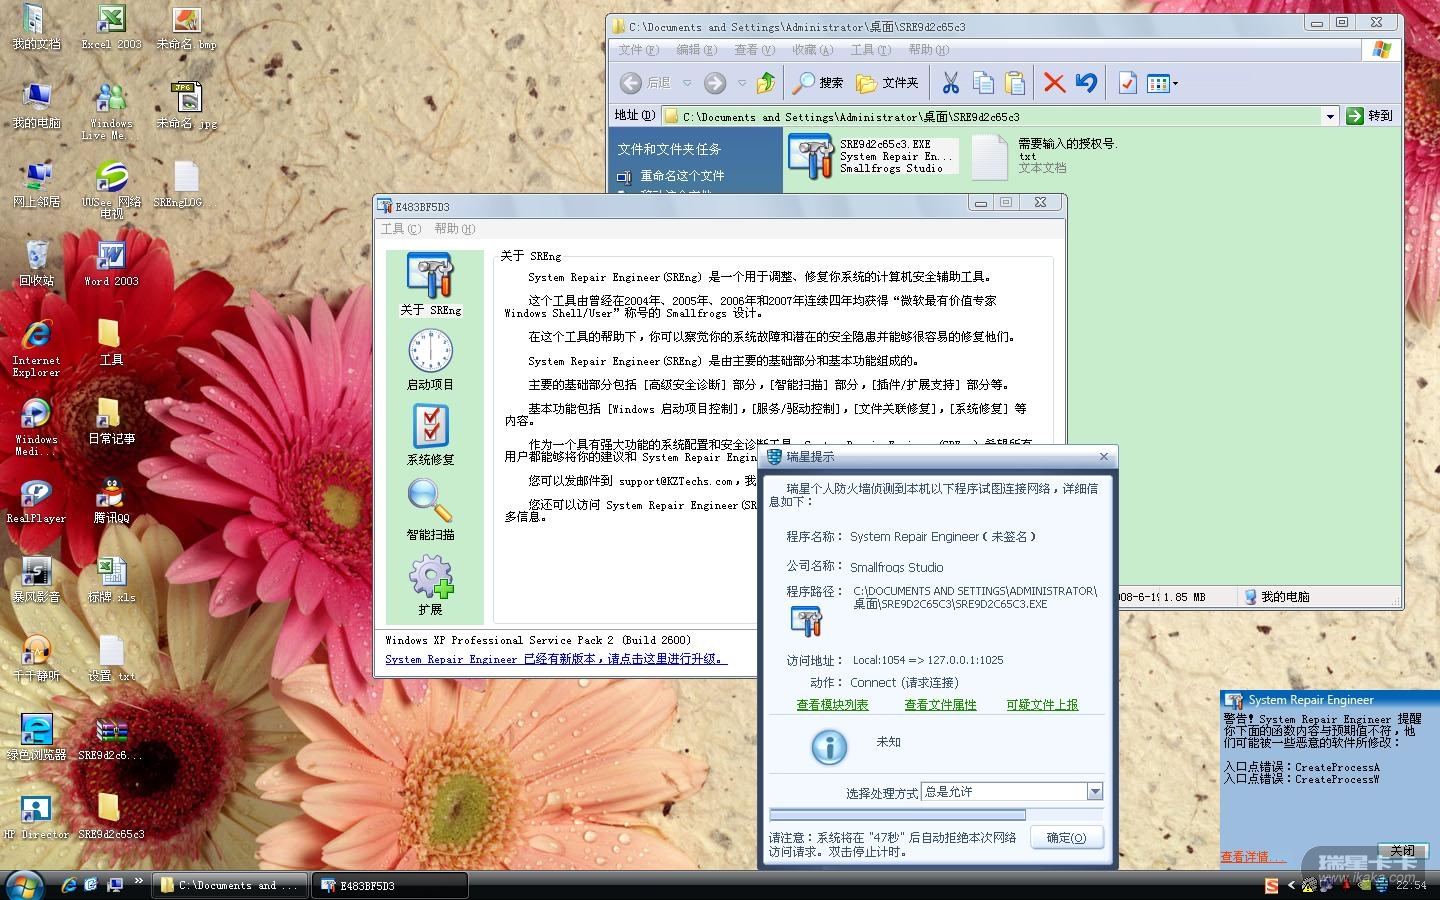Click the 我的文档 desktop icon
1440x900 pixels.
pyautogui.click(x=36, y=27)
